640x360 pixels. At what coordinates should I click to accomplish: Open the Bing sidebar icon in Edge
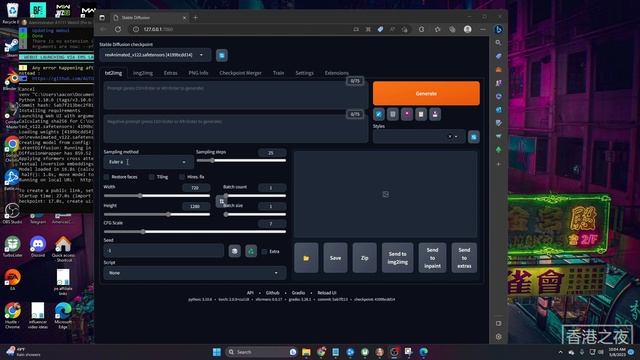(x=498, y=29)
